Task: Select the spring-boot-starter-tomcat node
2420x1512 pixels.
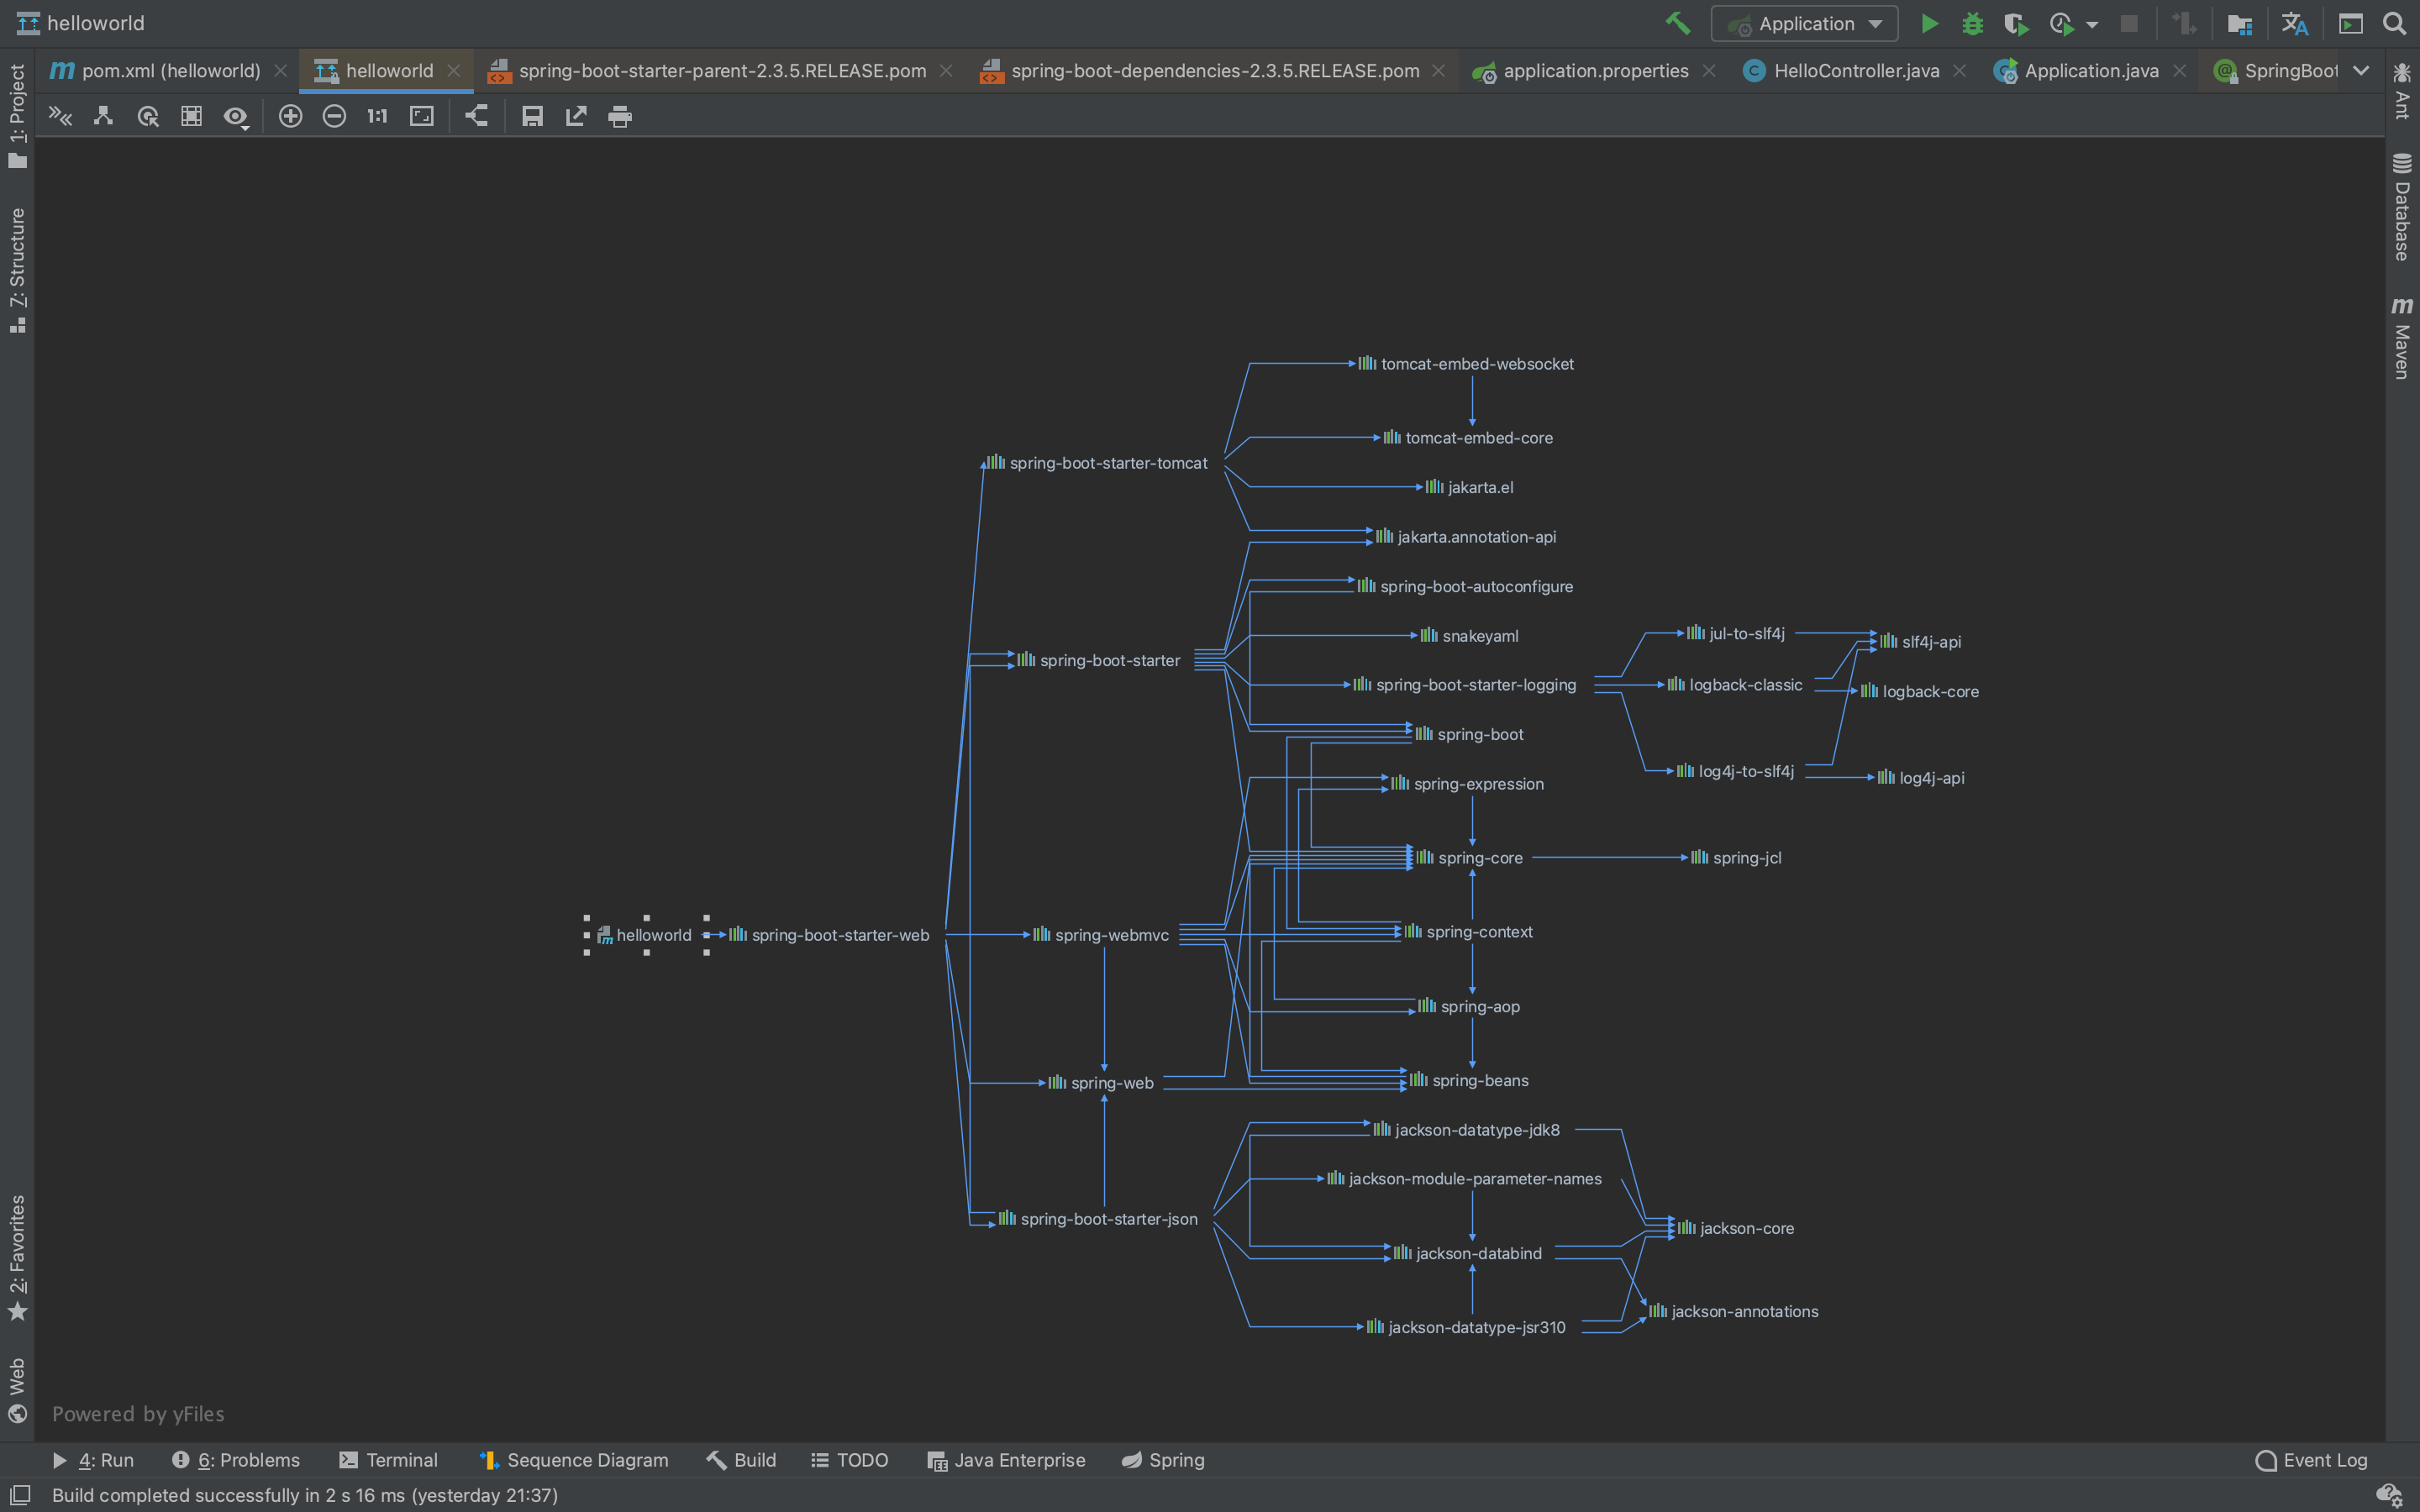Action: click(1097, 463)
